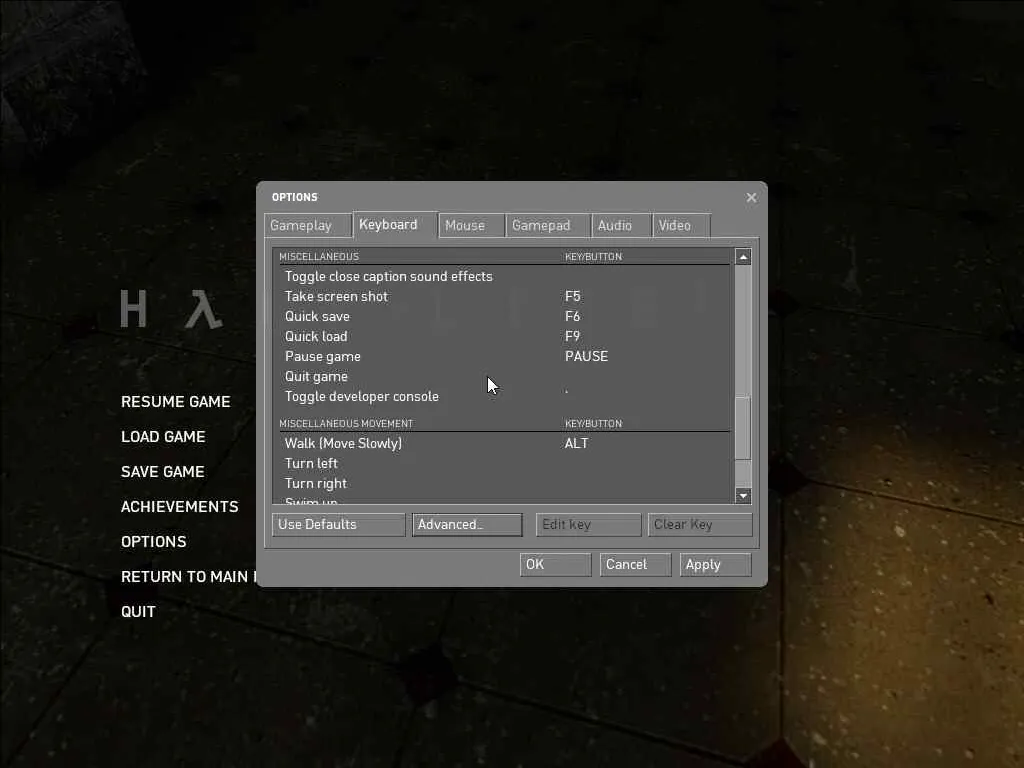This screenshot has width=1024, height=768.
Task: Click Use Defaults button
Action: (338, 524)
